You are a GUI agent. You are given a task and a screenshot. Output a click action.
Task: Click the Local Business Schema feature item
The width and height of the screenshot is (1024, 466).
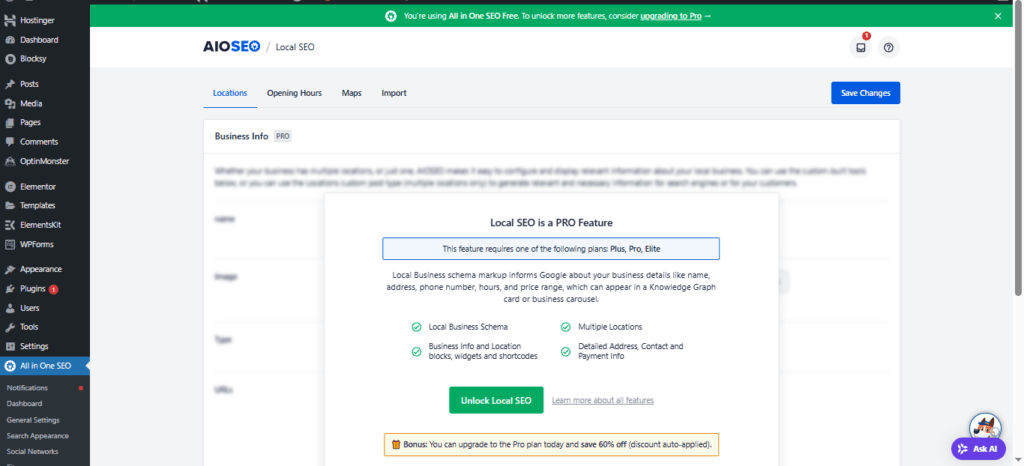pos(460,326)
